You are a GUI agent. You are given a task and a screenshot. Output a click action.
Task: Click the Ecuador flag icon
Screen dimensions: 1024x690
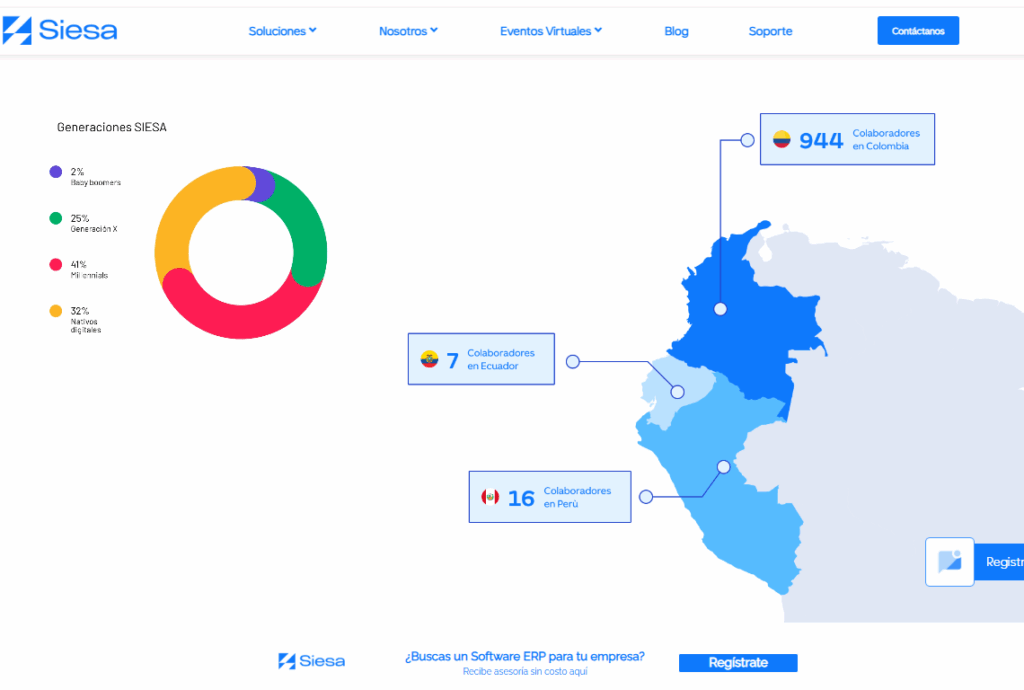coord(429,359)
